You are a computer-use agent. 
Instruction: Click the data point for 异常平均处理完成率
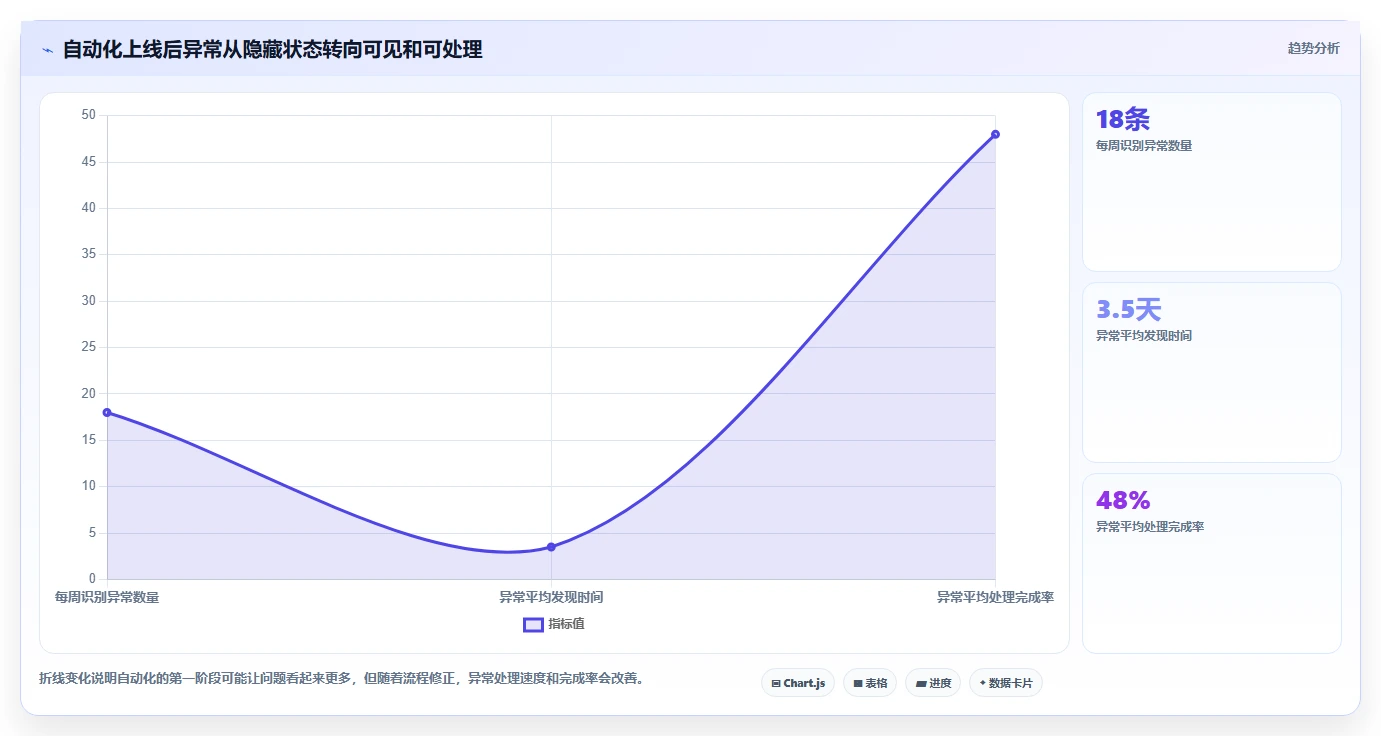point(995,134)
